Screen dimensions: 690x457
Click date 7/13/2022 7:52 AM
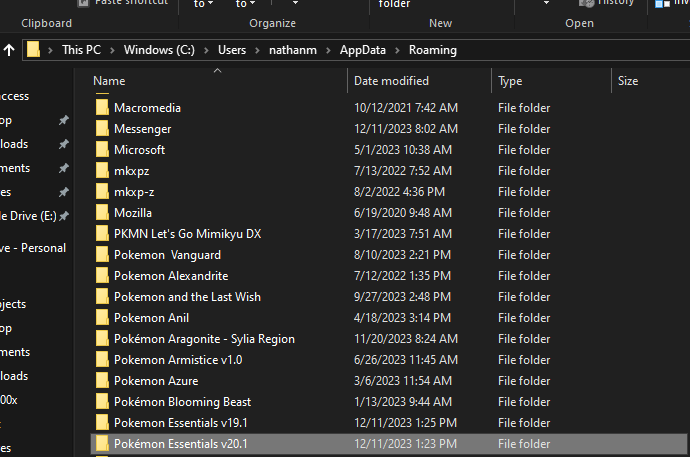coord(403,171)
